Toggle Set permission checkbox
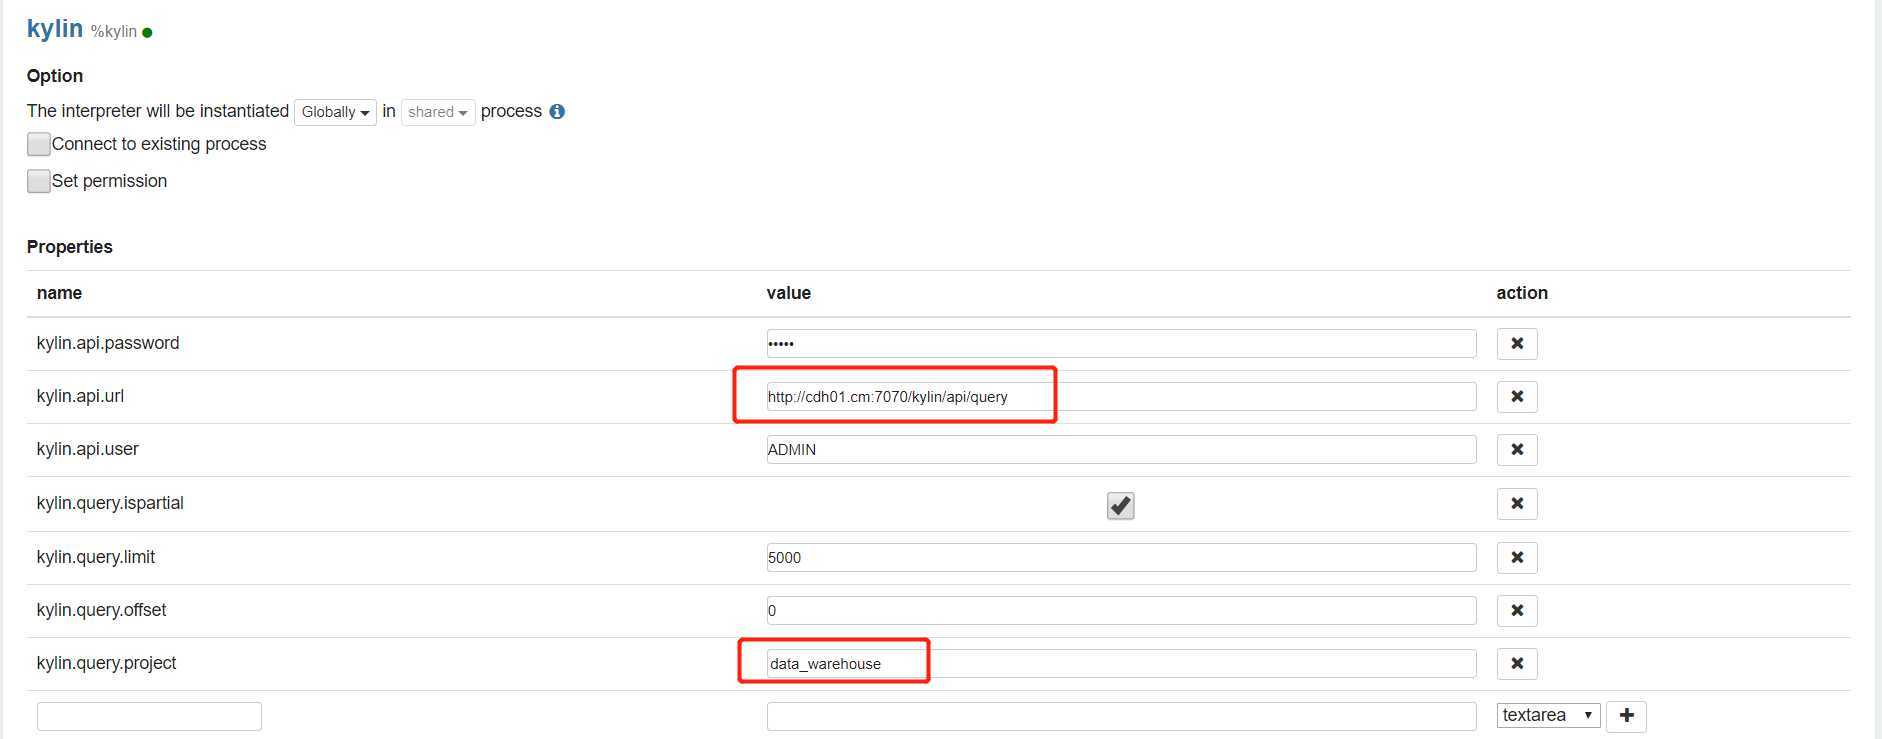The height and width of the screenshot is (739, 1882). (x=39, y=181)
